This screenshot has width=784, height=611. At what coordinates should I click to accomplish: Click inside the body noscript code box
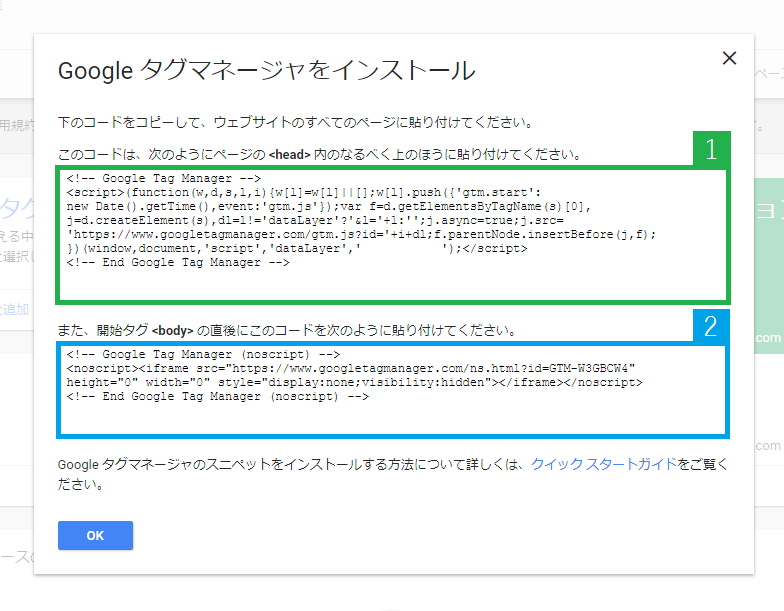click(x=393, y=415)
